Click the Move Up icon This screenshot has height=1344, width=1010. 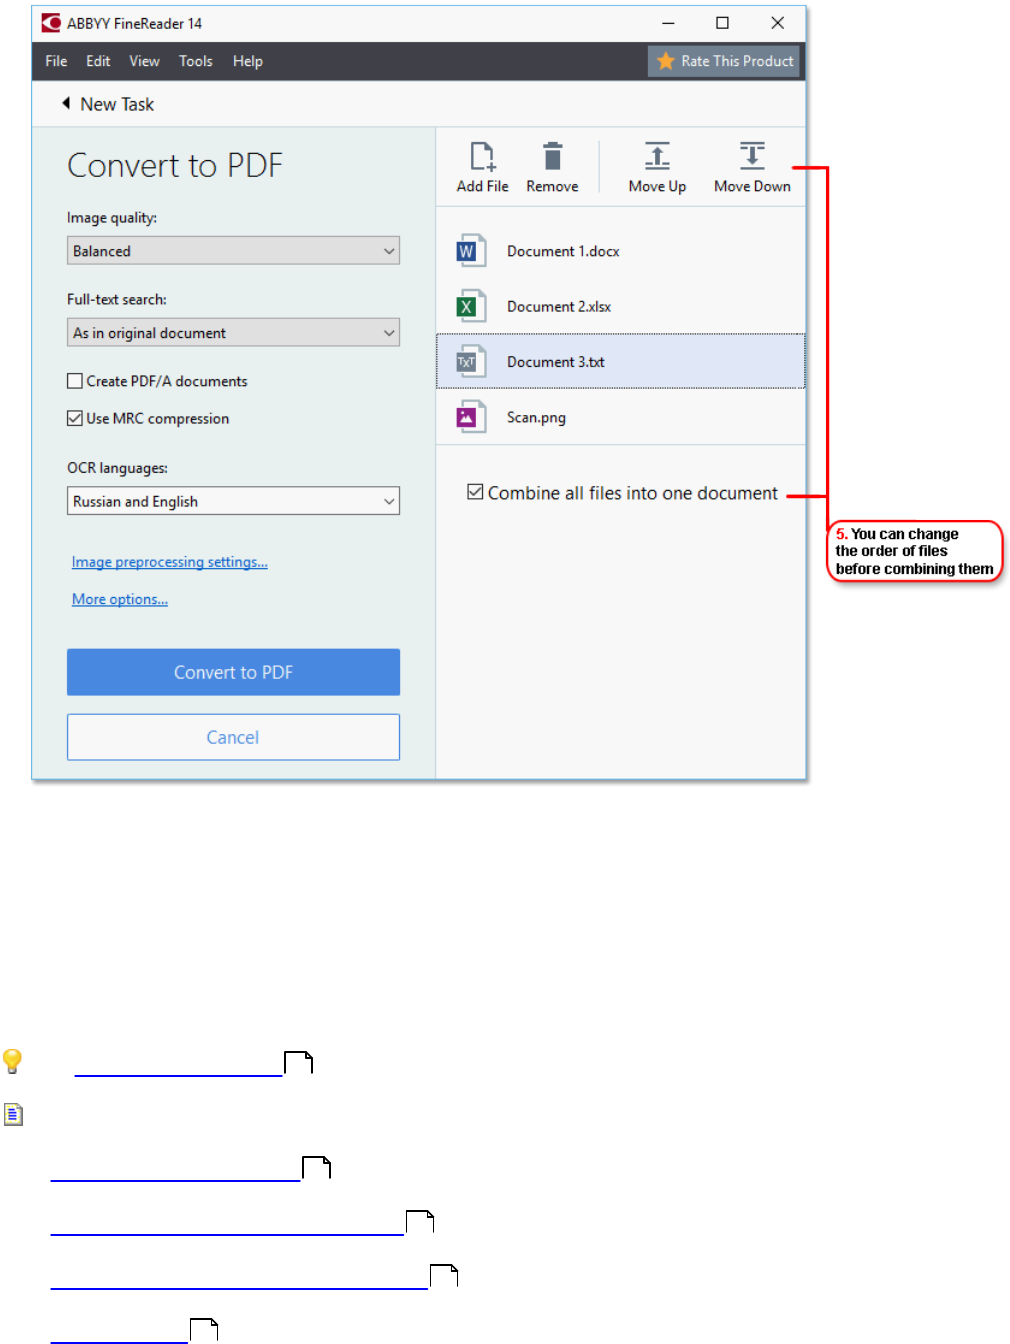tap(657, 156)
